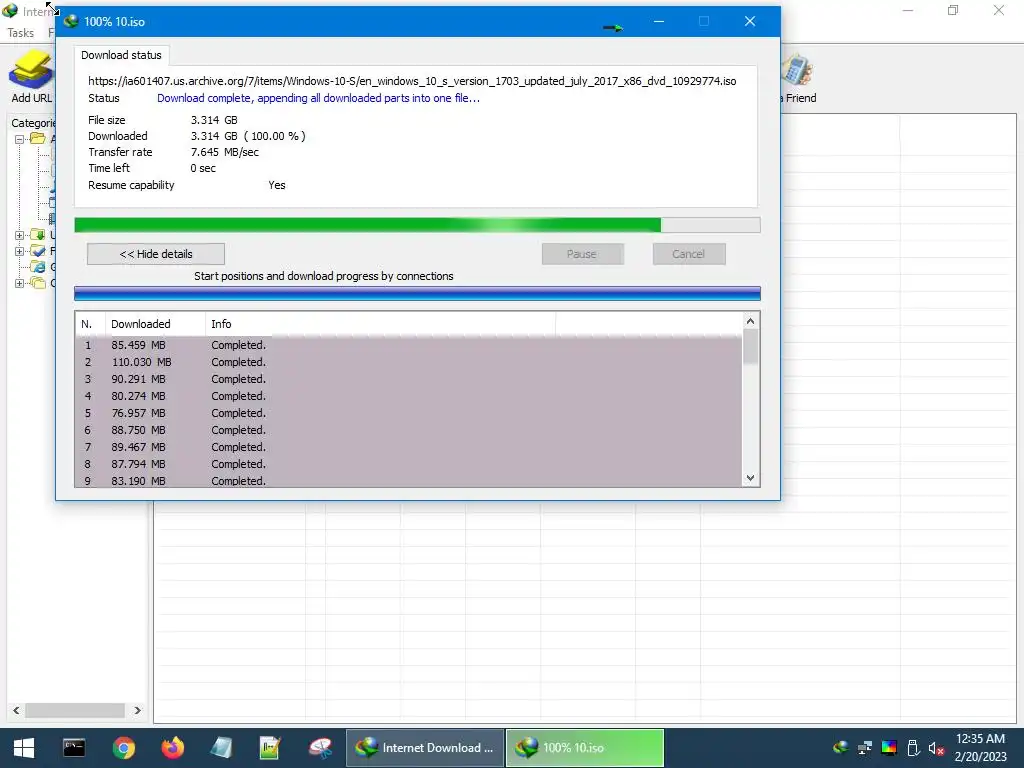Click the categories panel horizontal scrollbar thumb
Viewport: 1024px width, 768px height.
(x=74, y=710)
